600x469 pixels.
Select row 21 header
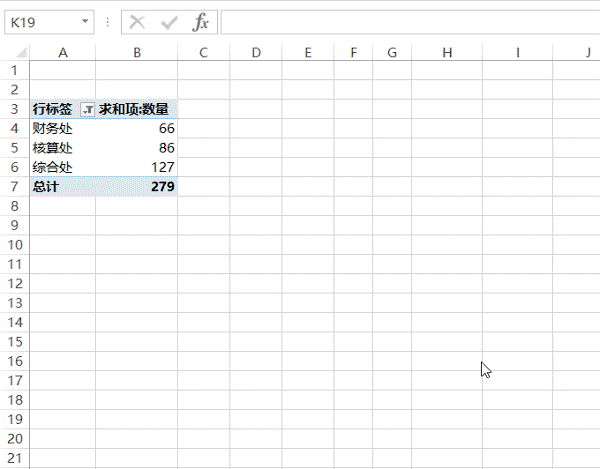click(x=15, y=458)
